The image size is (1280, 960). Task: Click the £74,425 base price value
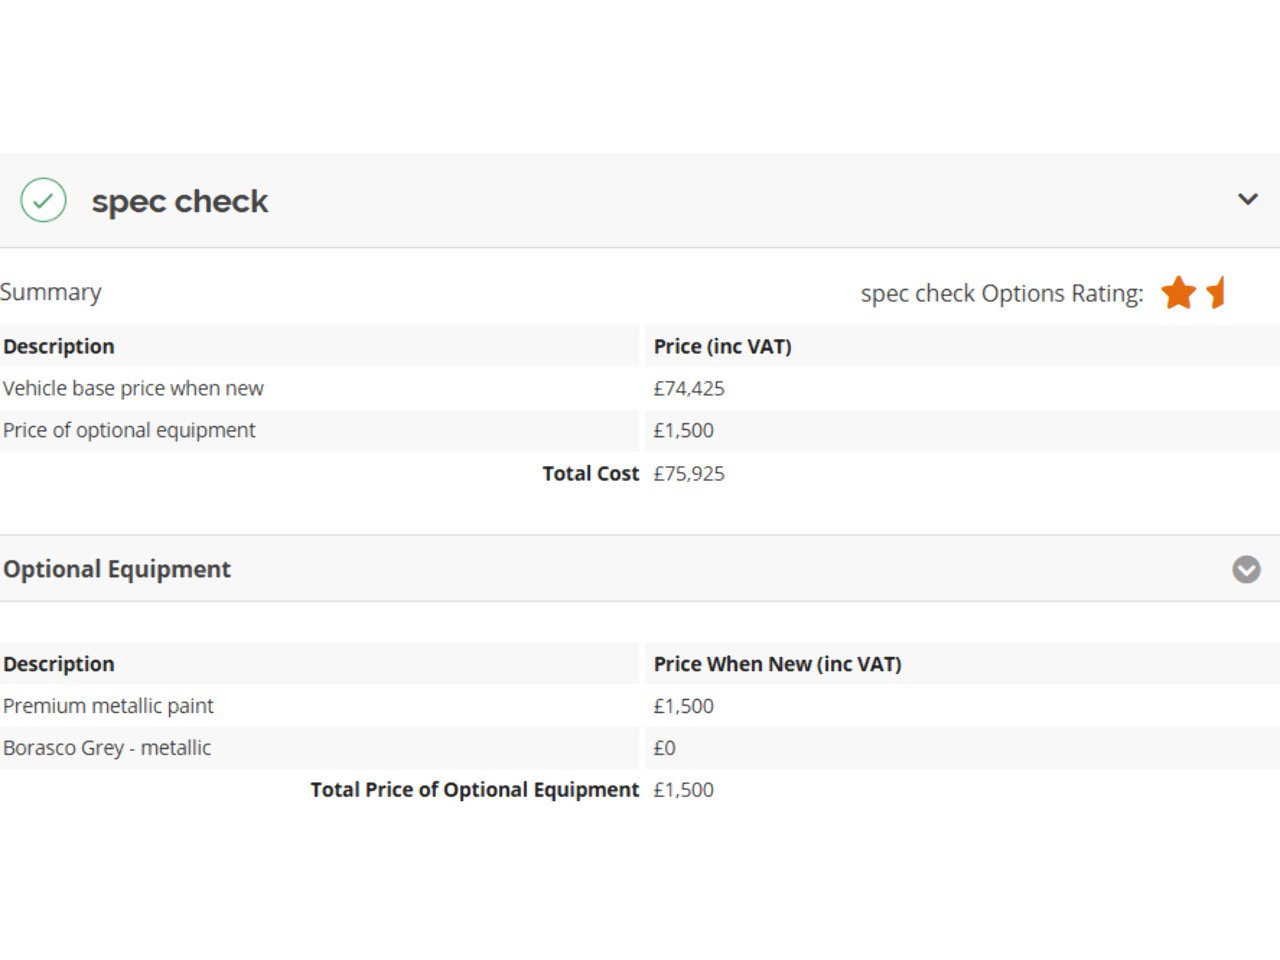[689, 388]
